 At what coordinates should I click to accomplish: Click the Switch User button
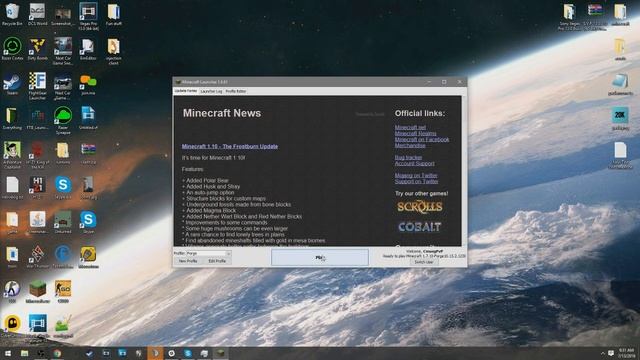[424, 262]
